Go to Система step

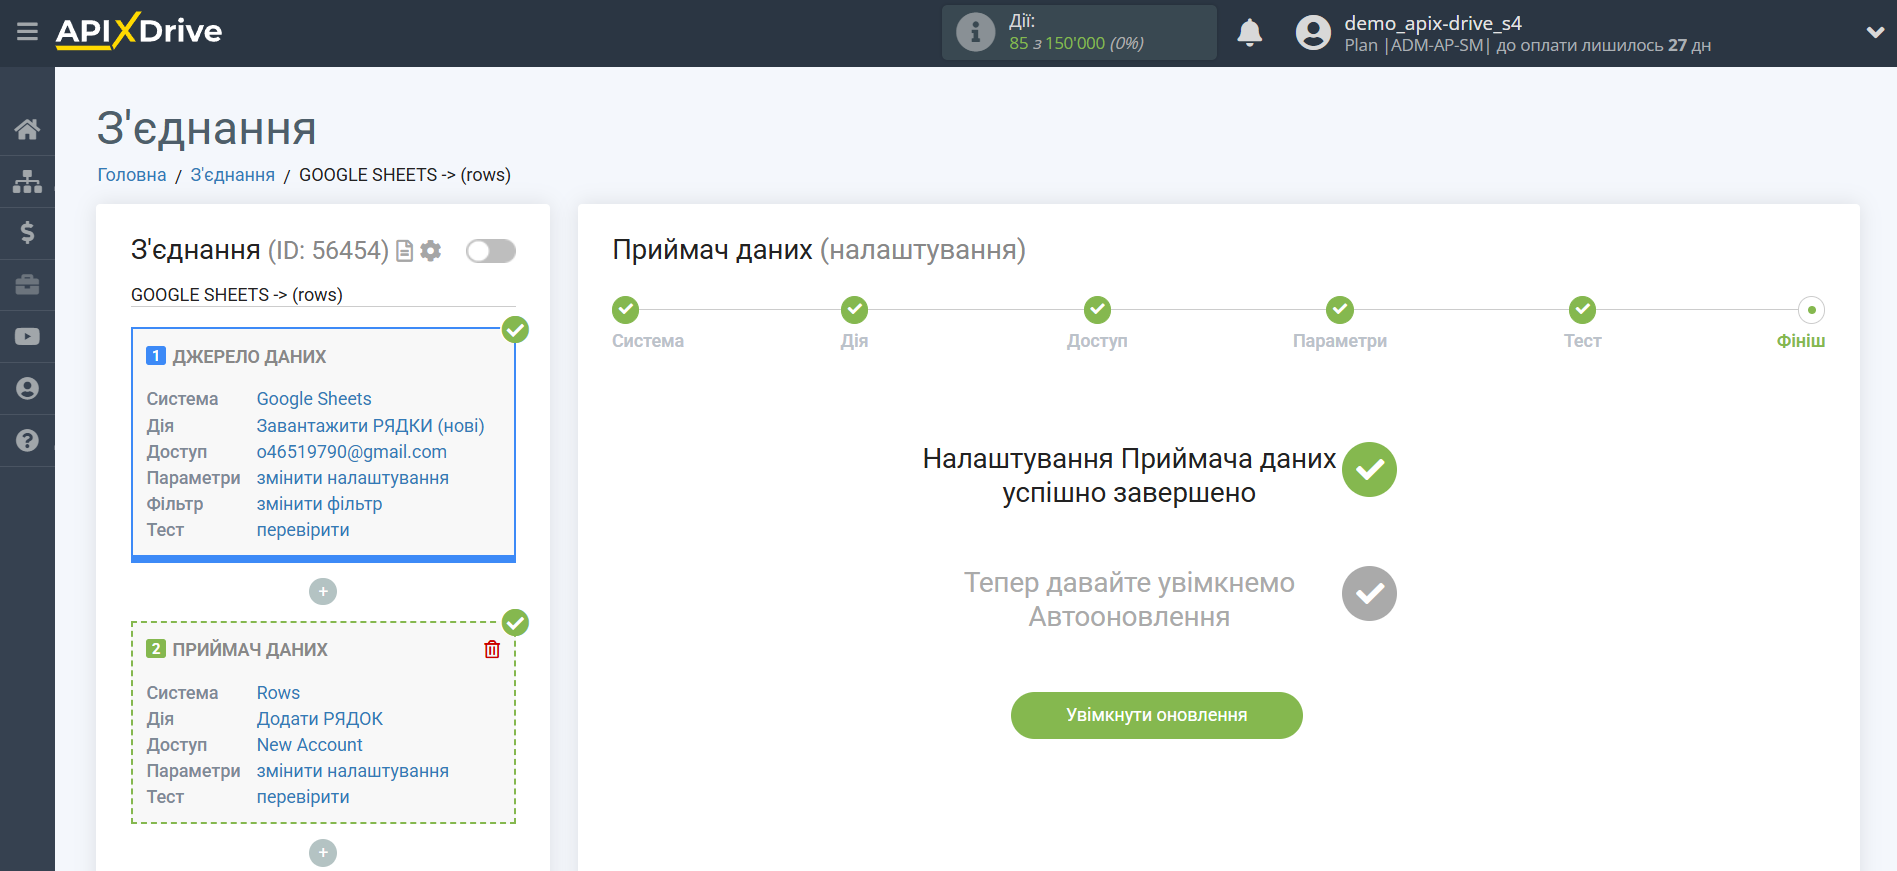click(626, 310)
